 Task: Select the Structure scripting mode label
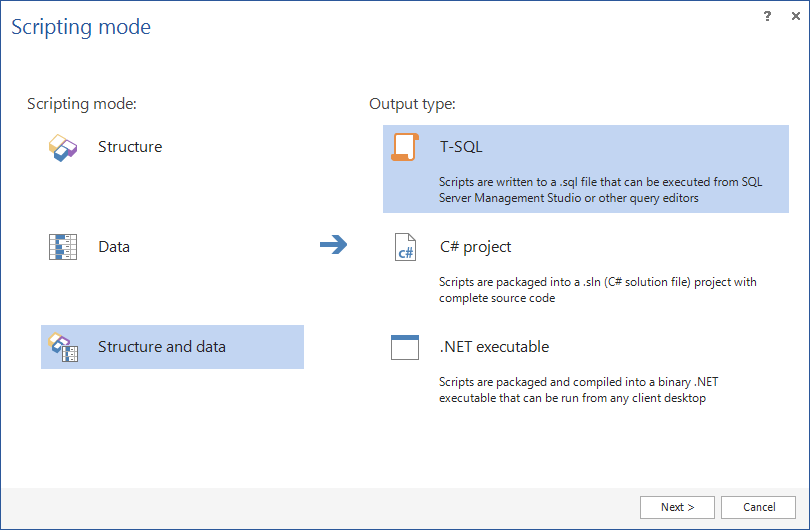[x=130, y=147]
